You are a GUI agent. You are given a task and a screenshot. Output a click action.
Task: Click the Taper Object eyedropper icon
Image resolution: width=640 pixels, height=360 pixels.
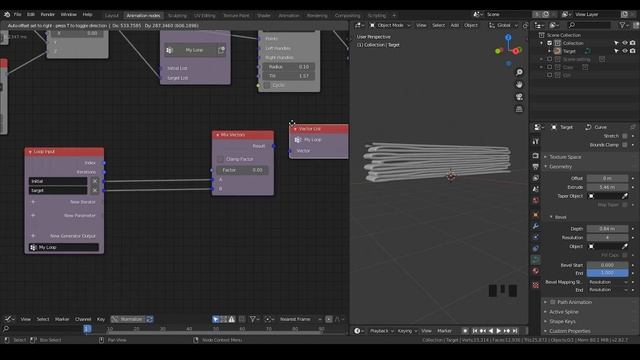[624, 196]
